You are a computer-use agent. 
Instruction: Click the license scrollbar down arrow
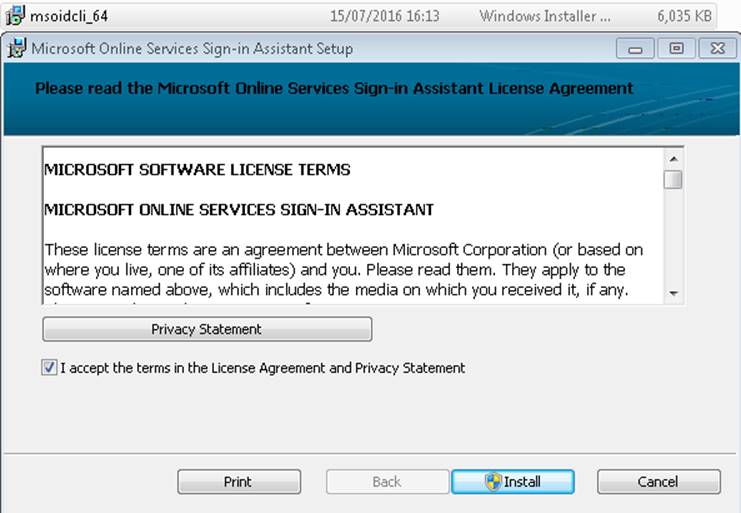[x=673, y=293]
